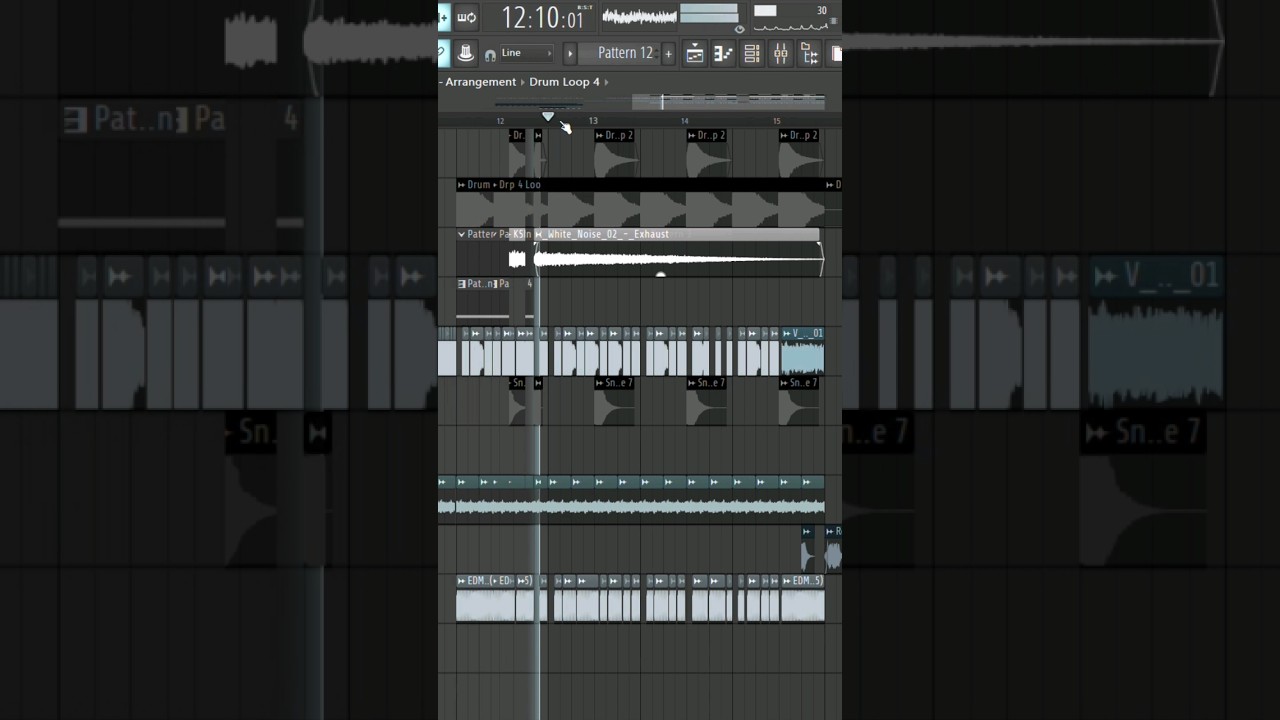Select the EDM..5) clip at bar 15
The height and width of the screenshot is (720, 1280).
pos(803,599)
